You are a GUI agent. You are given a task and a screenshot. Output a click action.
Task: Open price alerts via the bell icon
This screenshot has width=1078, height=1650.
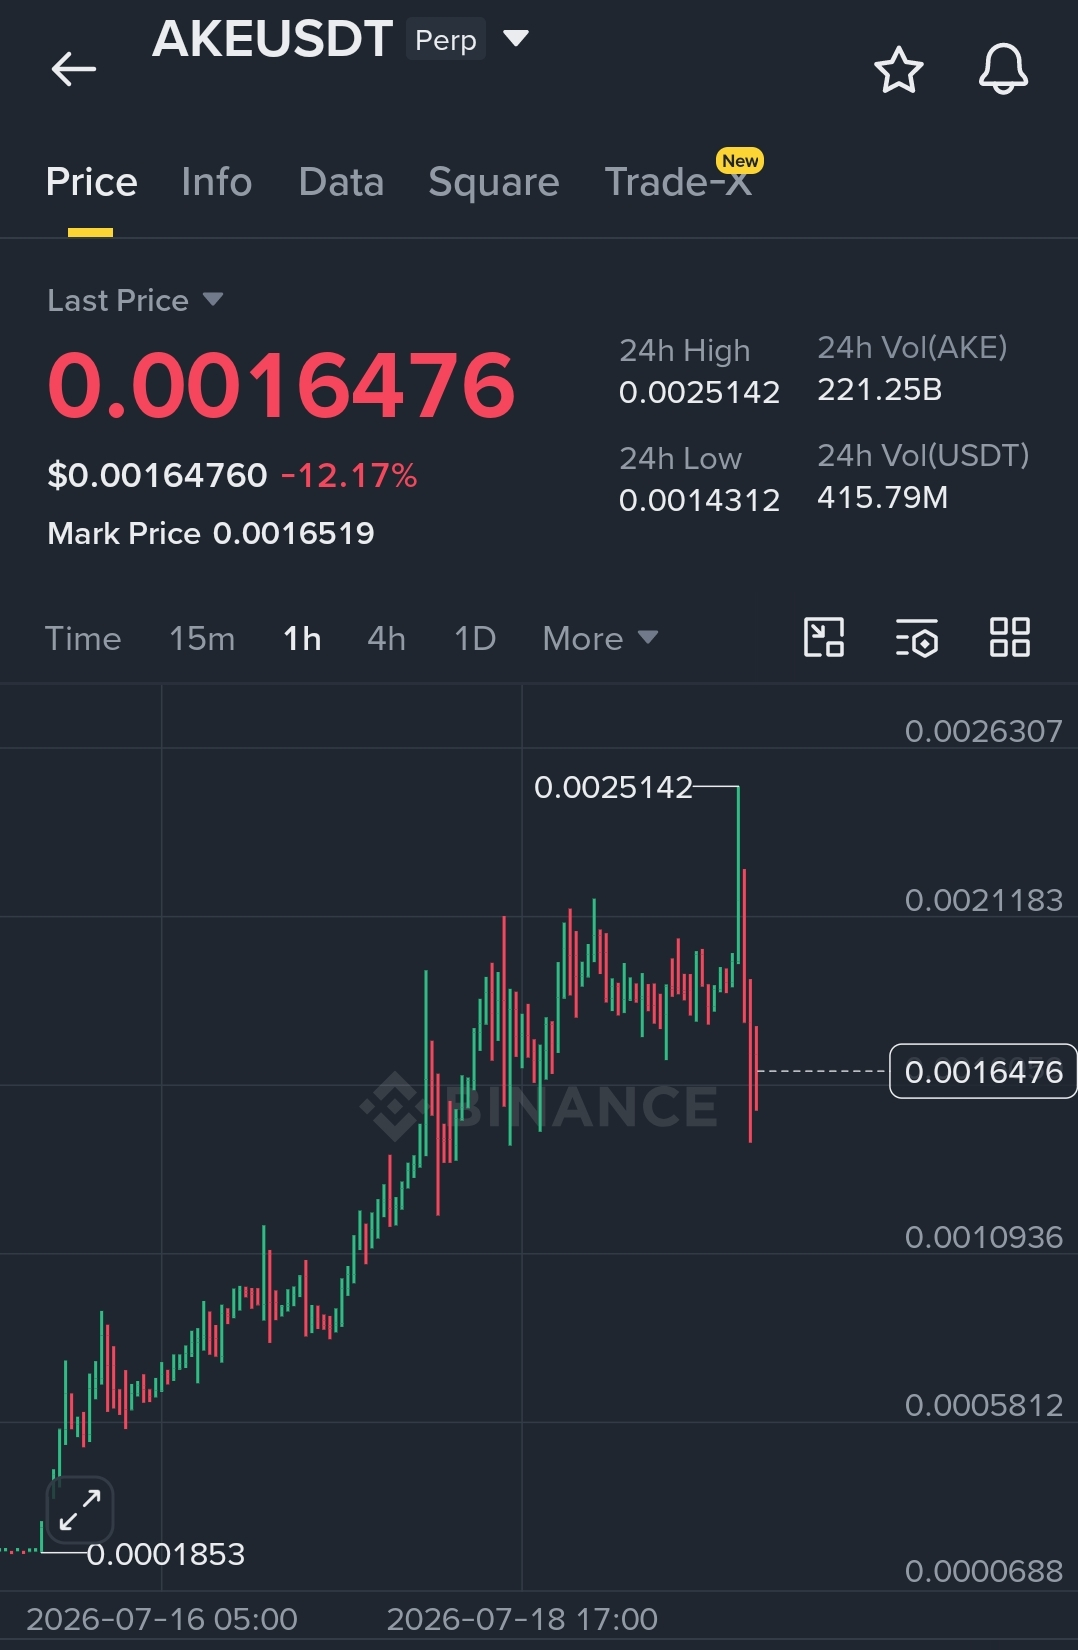point(1003,69)
